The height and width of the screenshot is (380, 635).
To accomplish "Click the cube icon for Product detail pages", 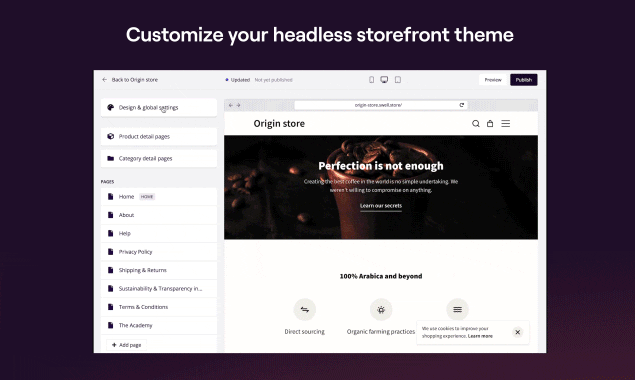I will pyautogui.click(x=110, y=137).
